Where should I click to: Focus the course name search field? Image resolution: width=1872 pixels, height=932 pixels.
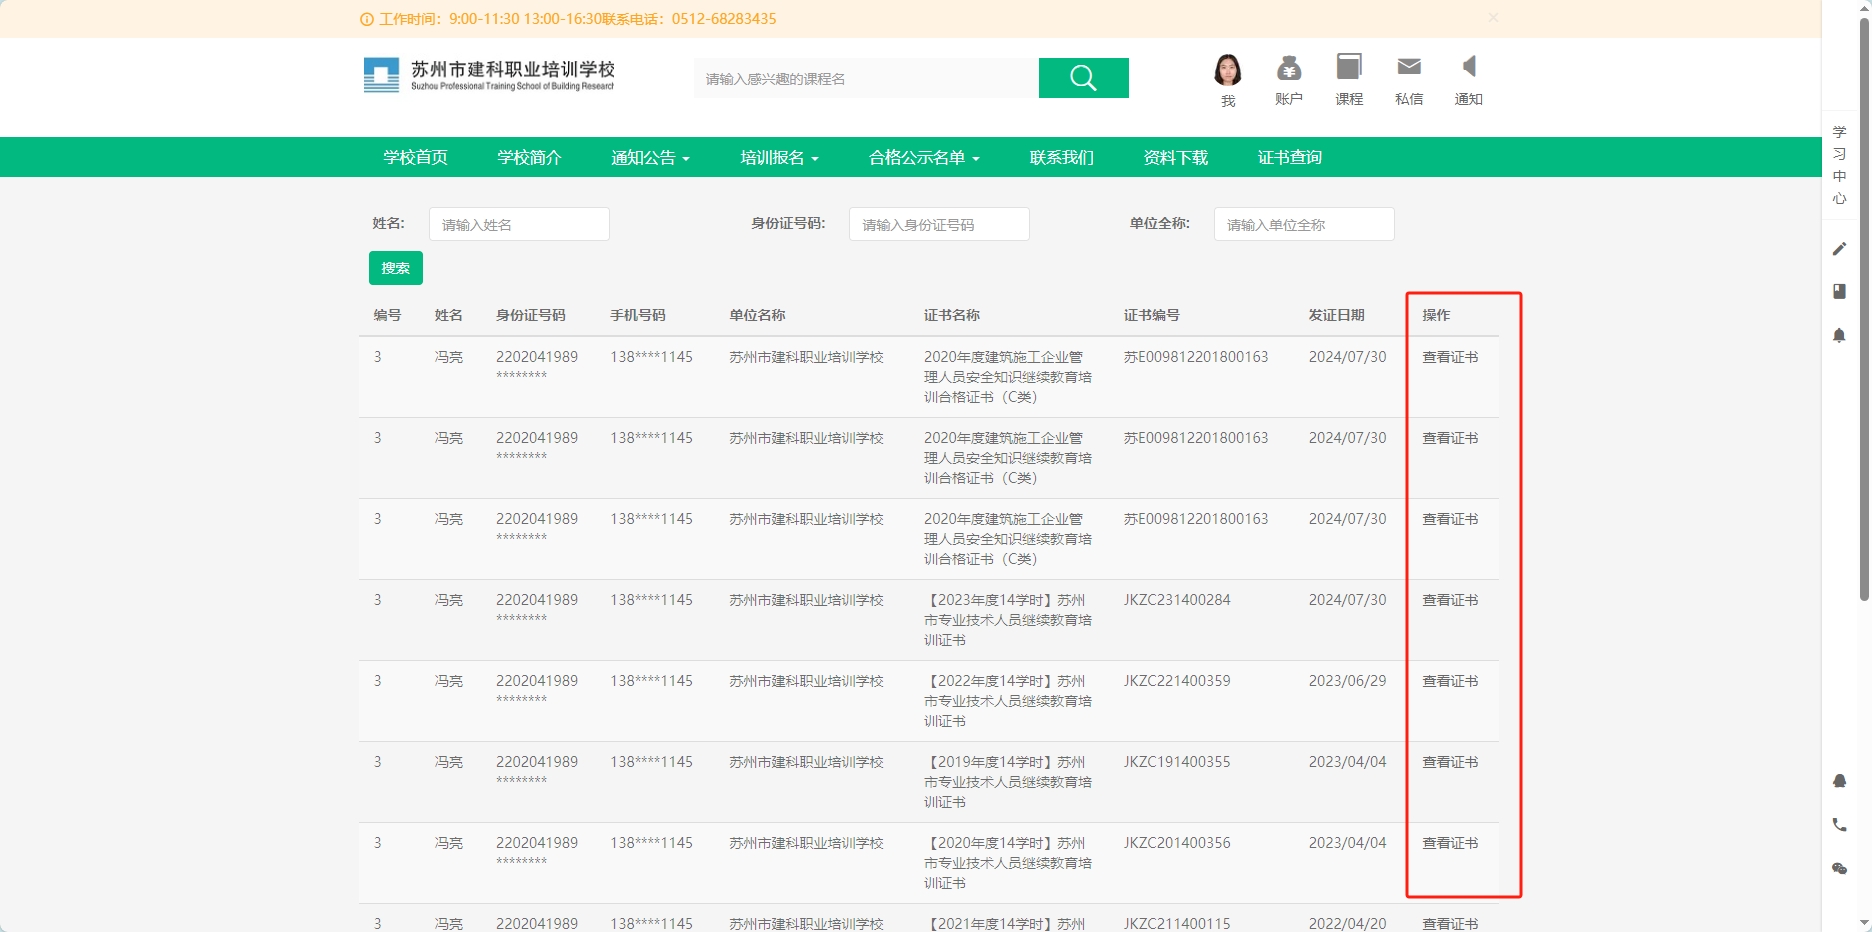[866, 78]
